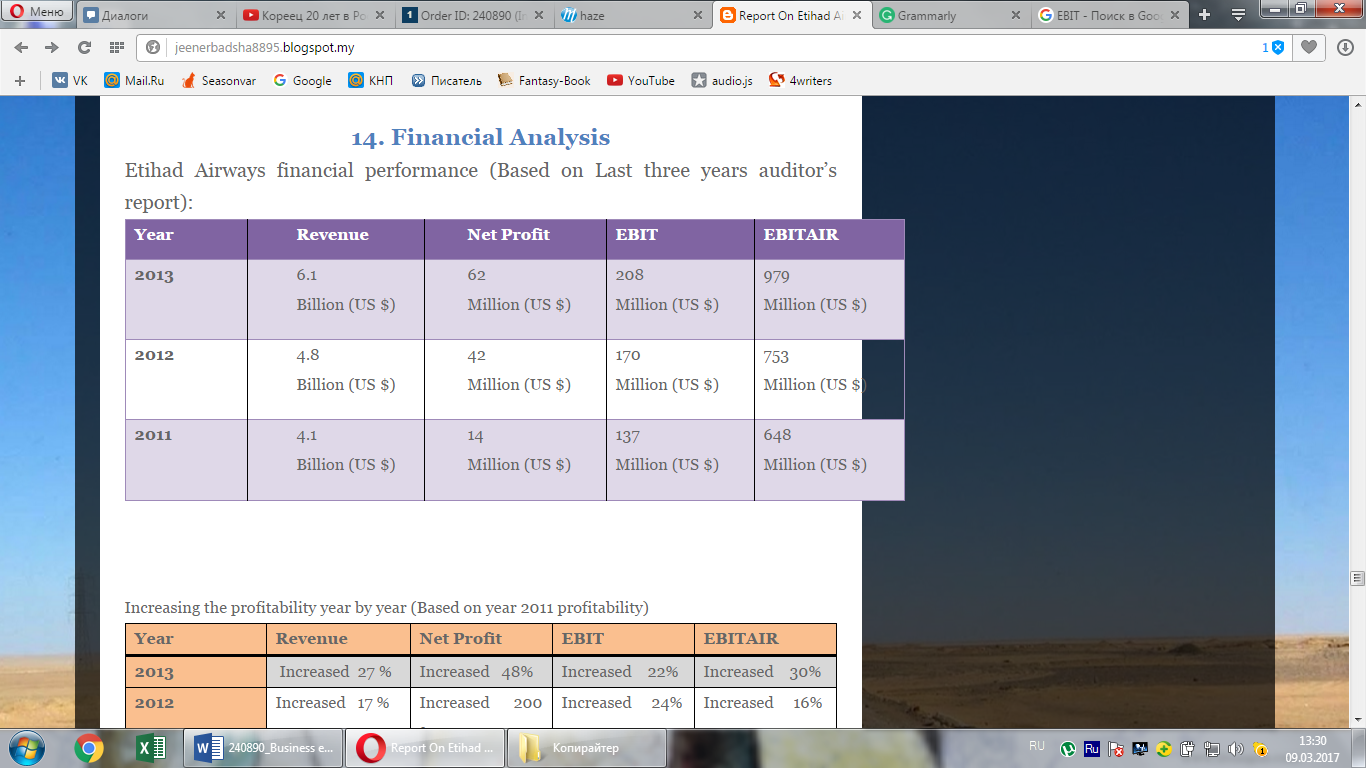Close the Диалоги tab
Screen dimensions: 1366x768
click(221, 16)
